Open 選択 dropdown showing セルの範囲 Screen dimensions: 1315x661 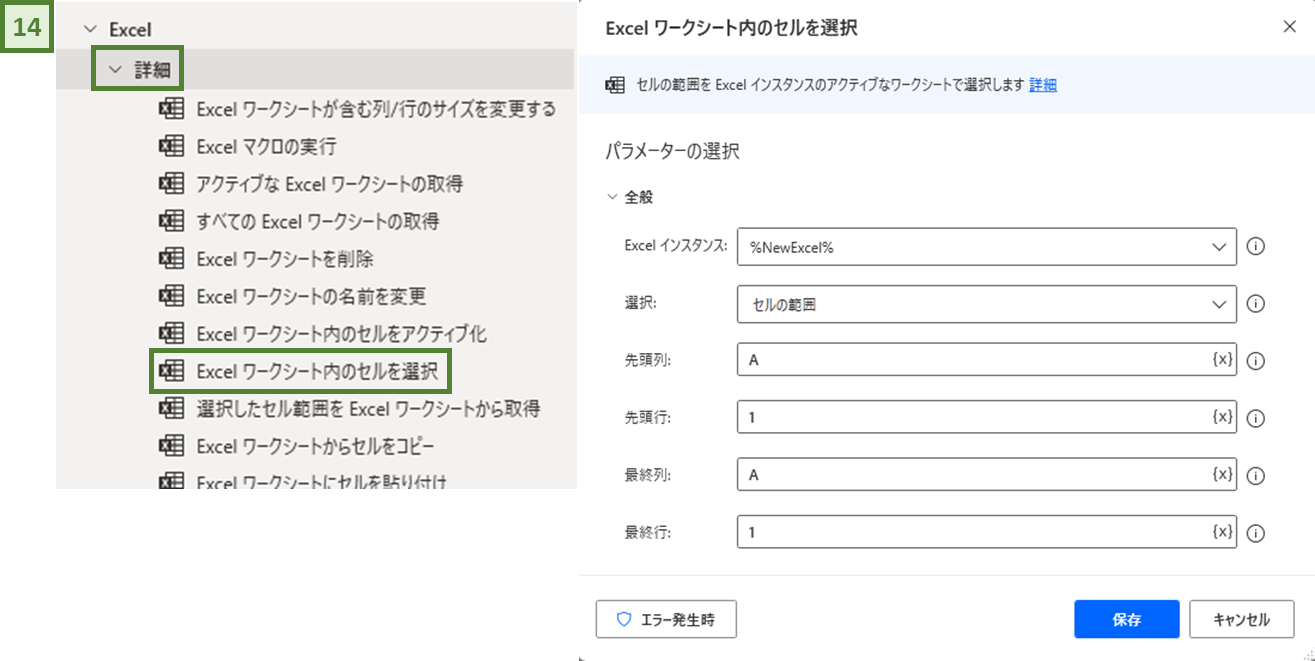point(986,304)
